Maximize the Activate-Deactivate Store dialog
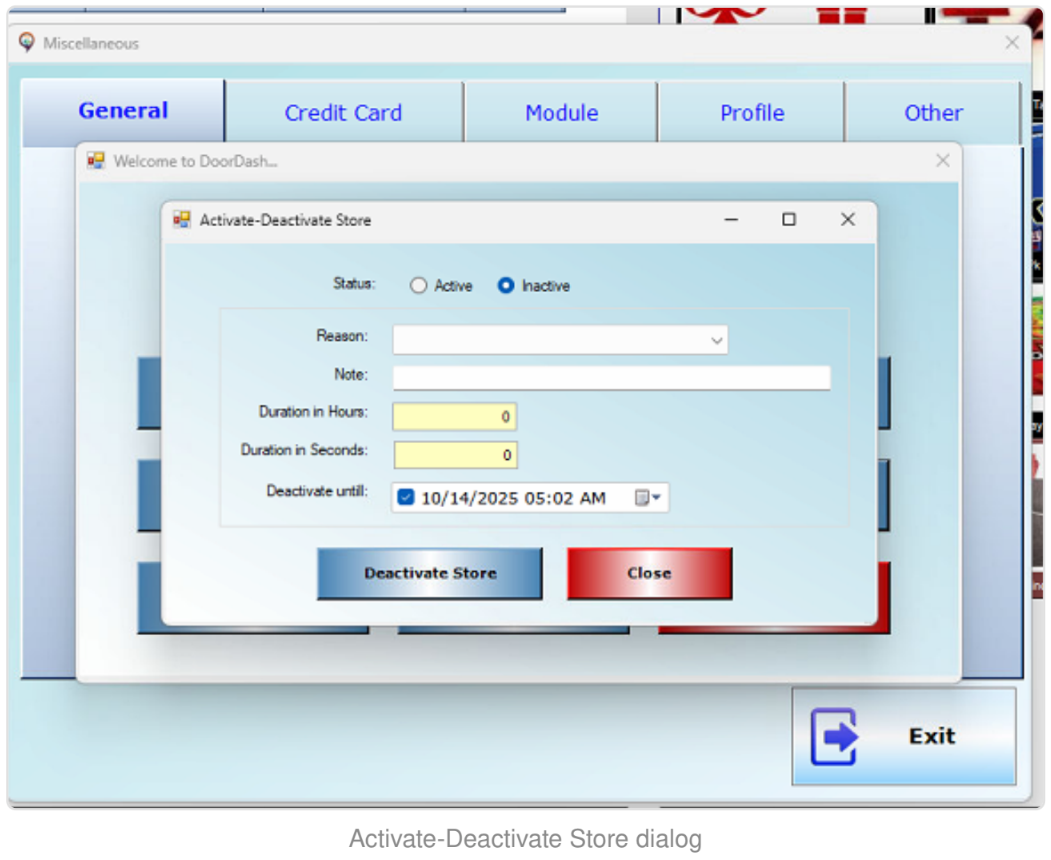 [x=789, y=219]
